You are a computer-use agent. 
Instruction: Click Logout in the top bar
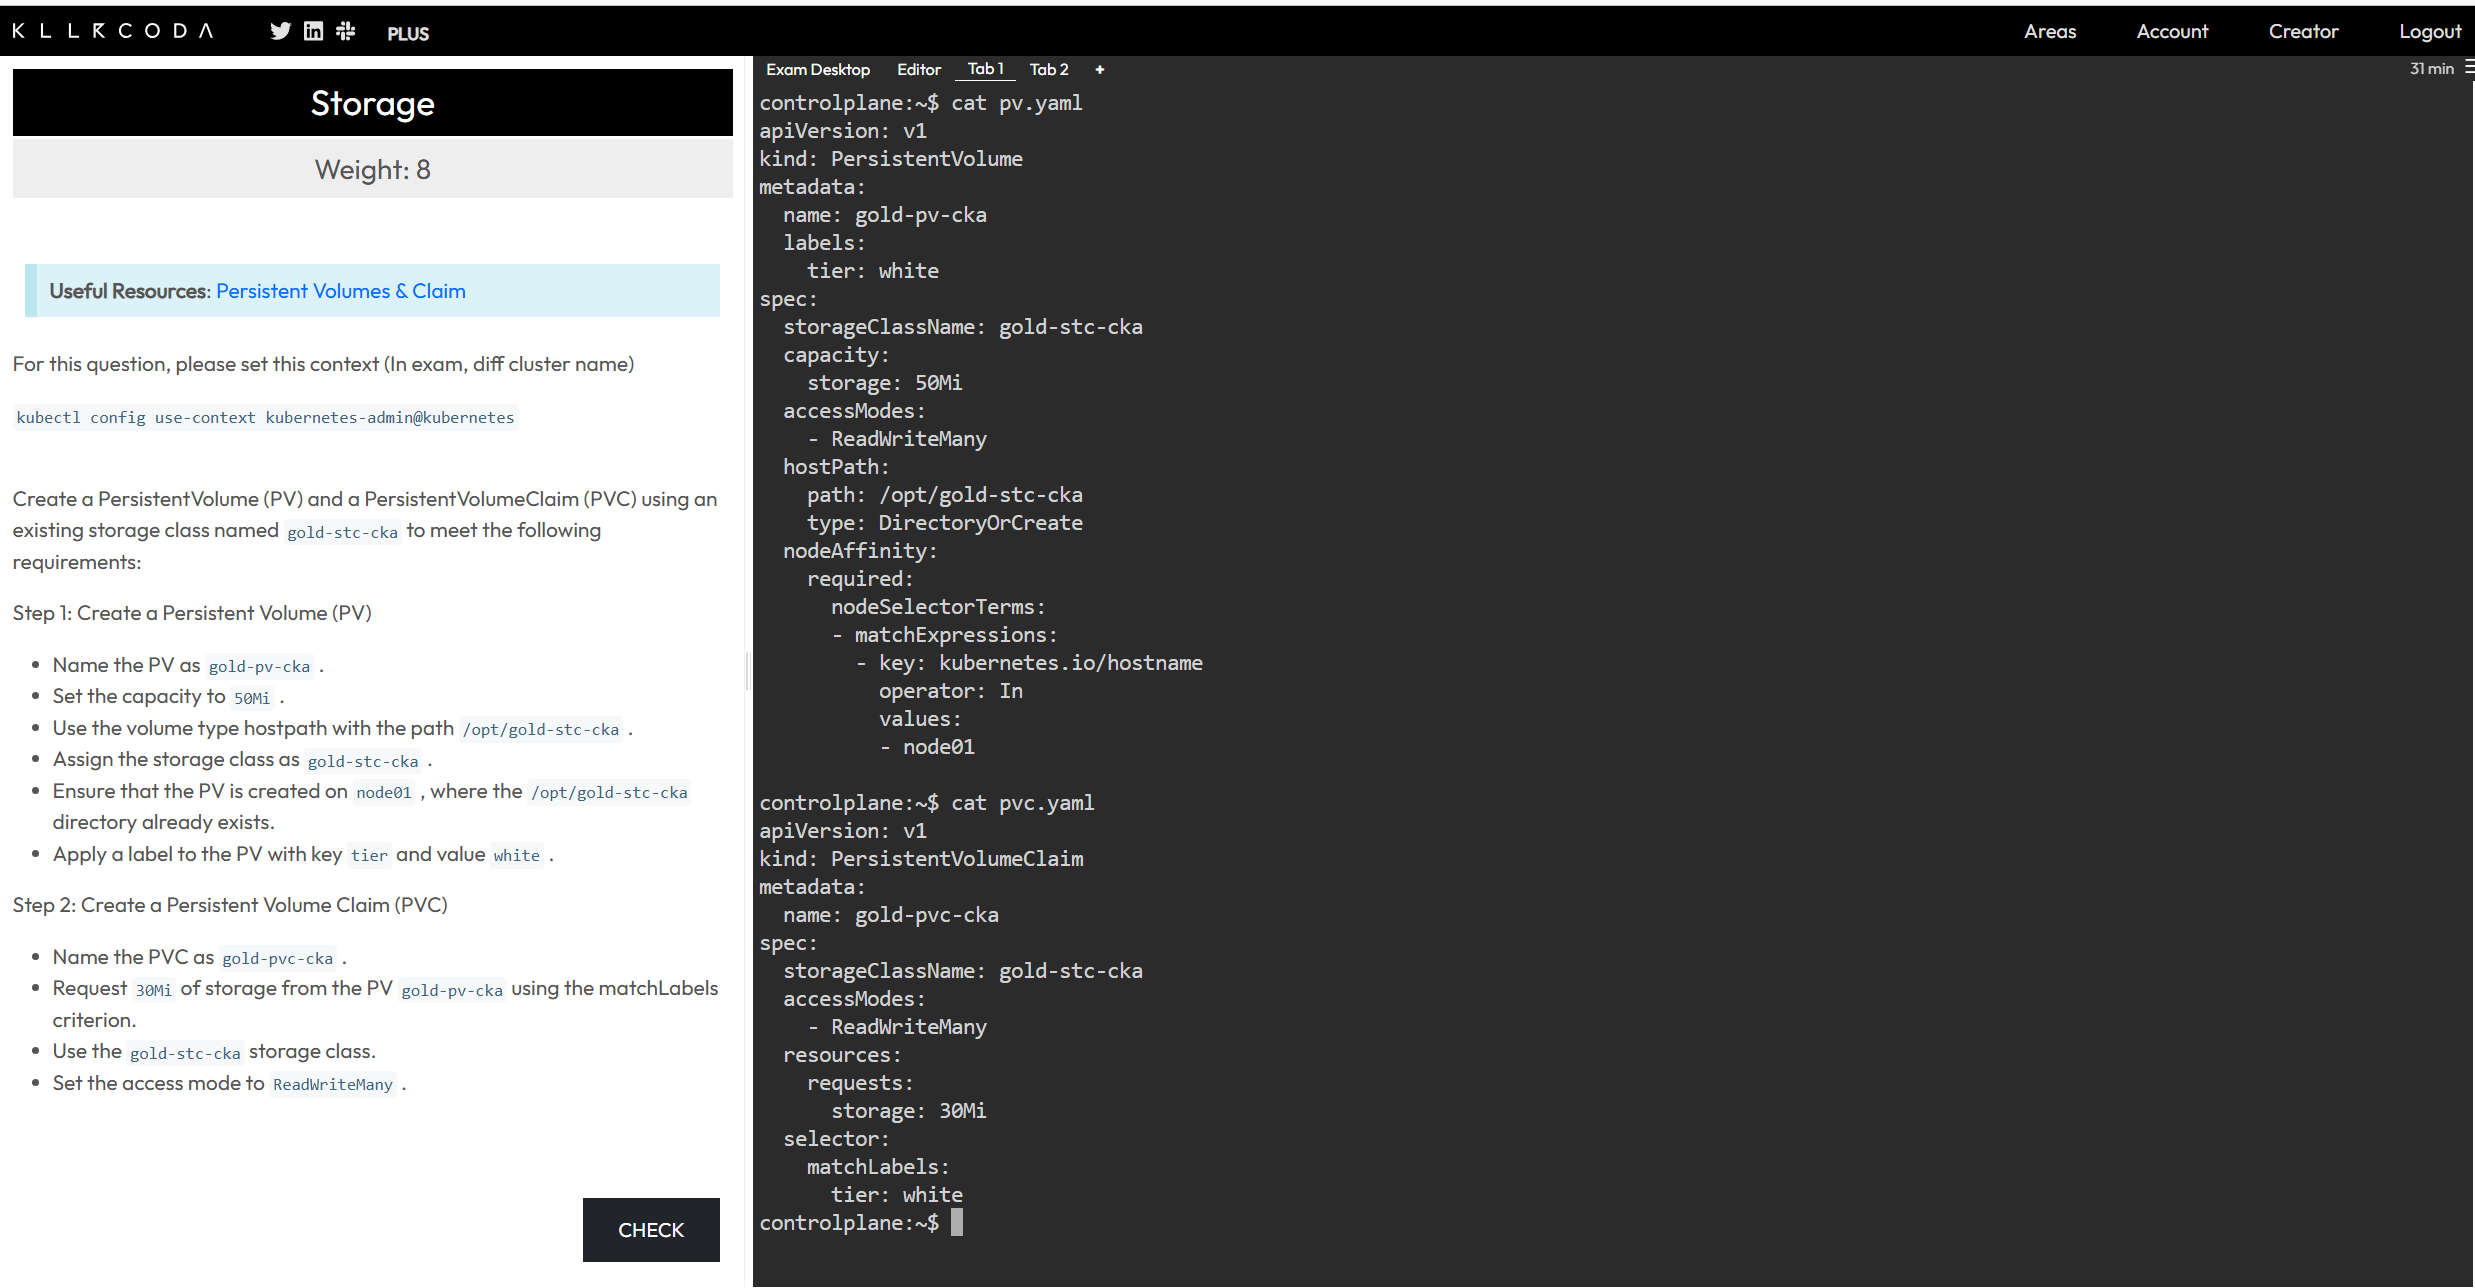pyautogui.click(x=2429, y=31)
